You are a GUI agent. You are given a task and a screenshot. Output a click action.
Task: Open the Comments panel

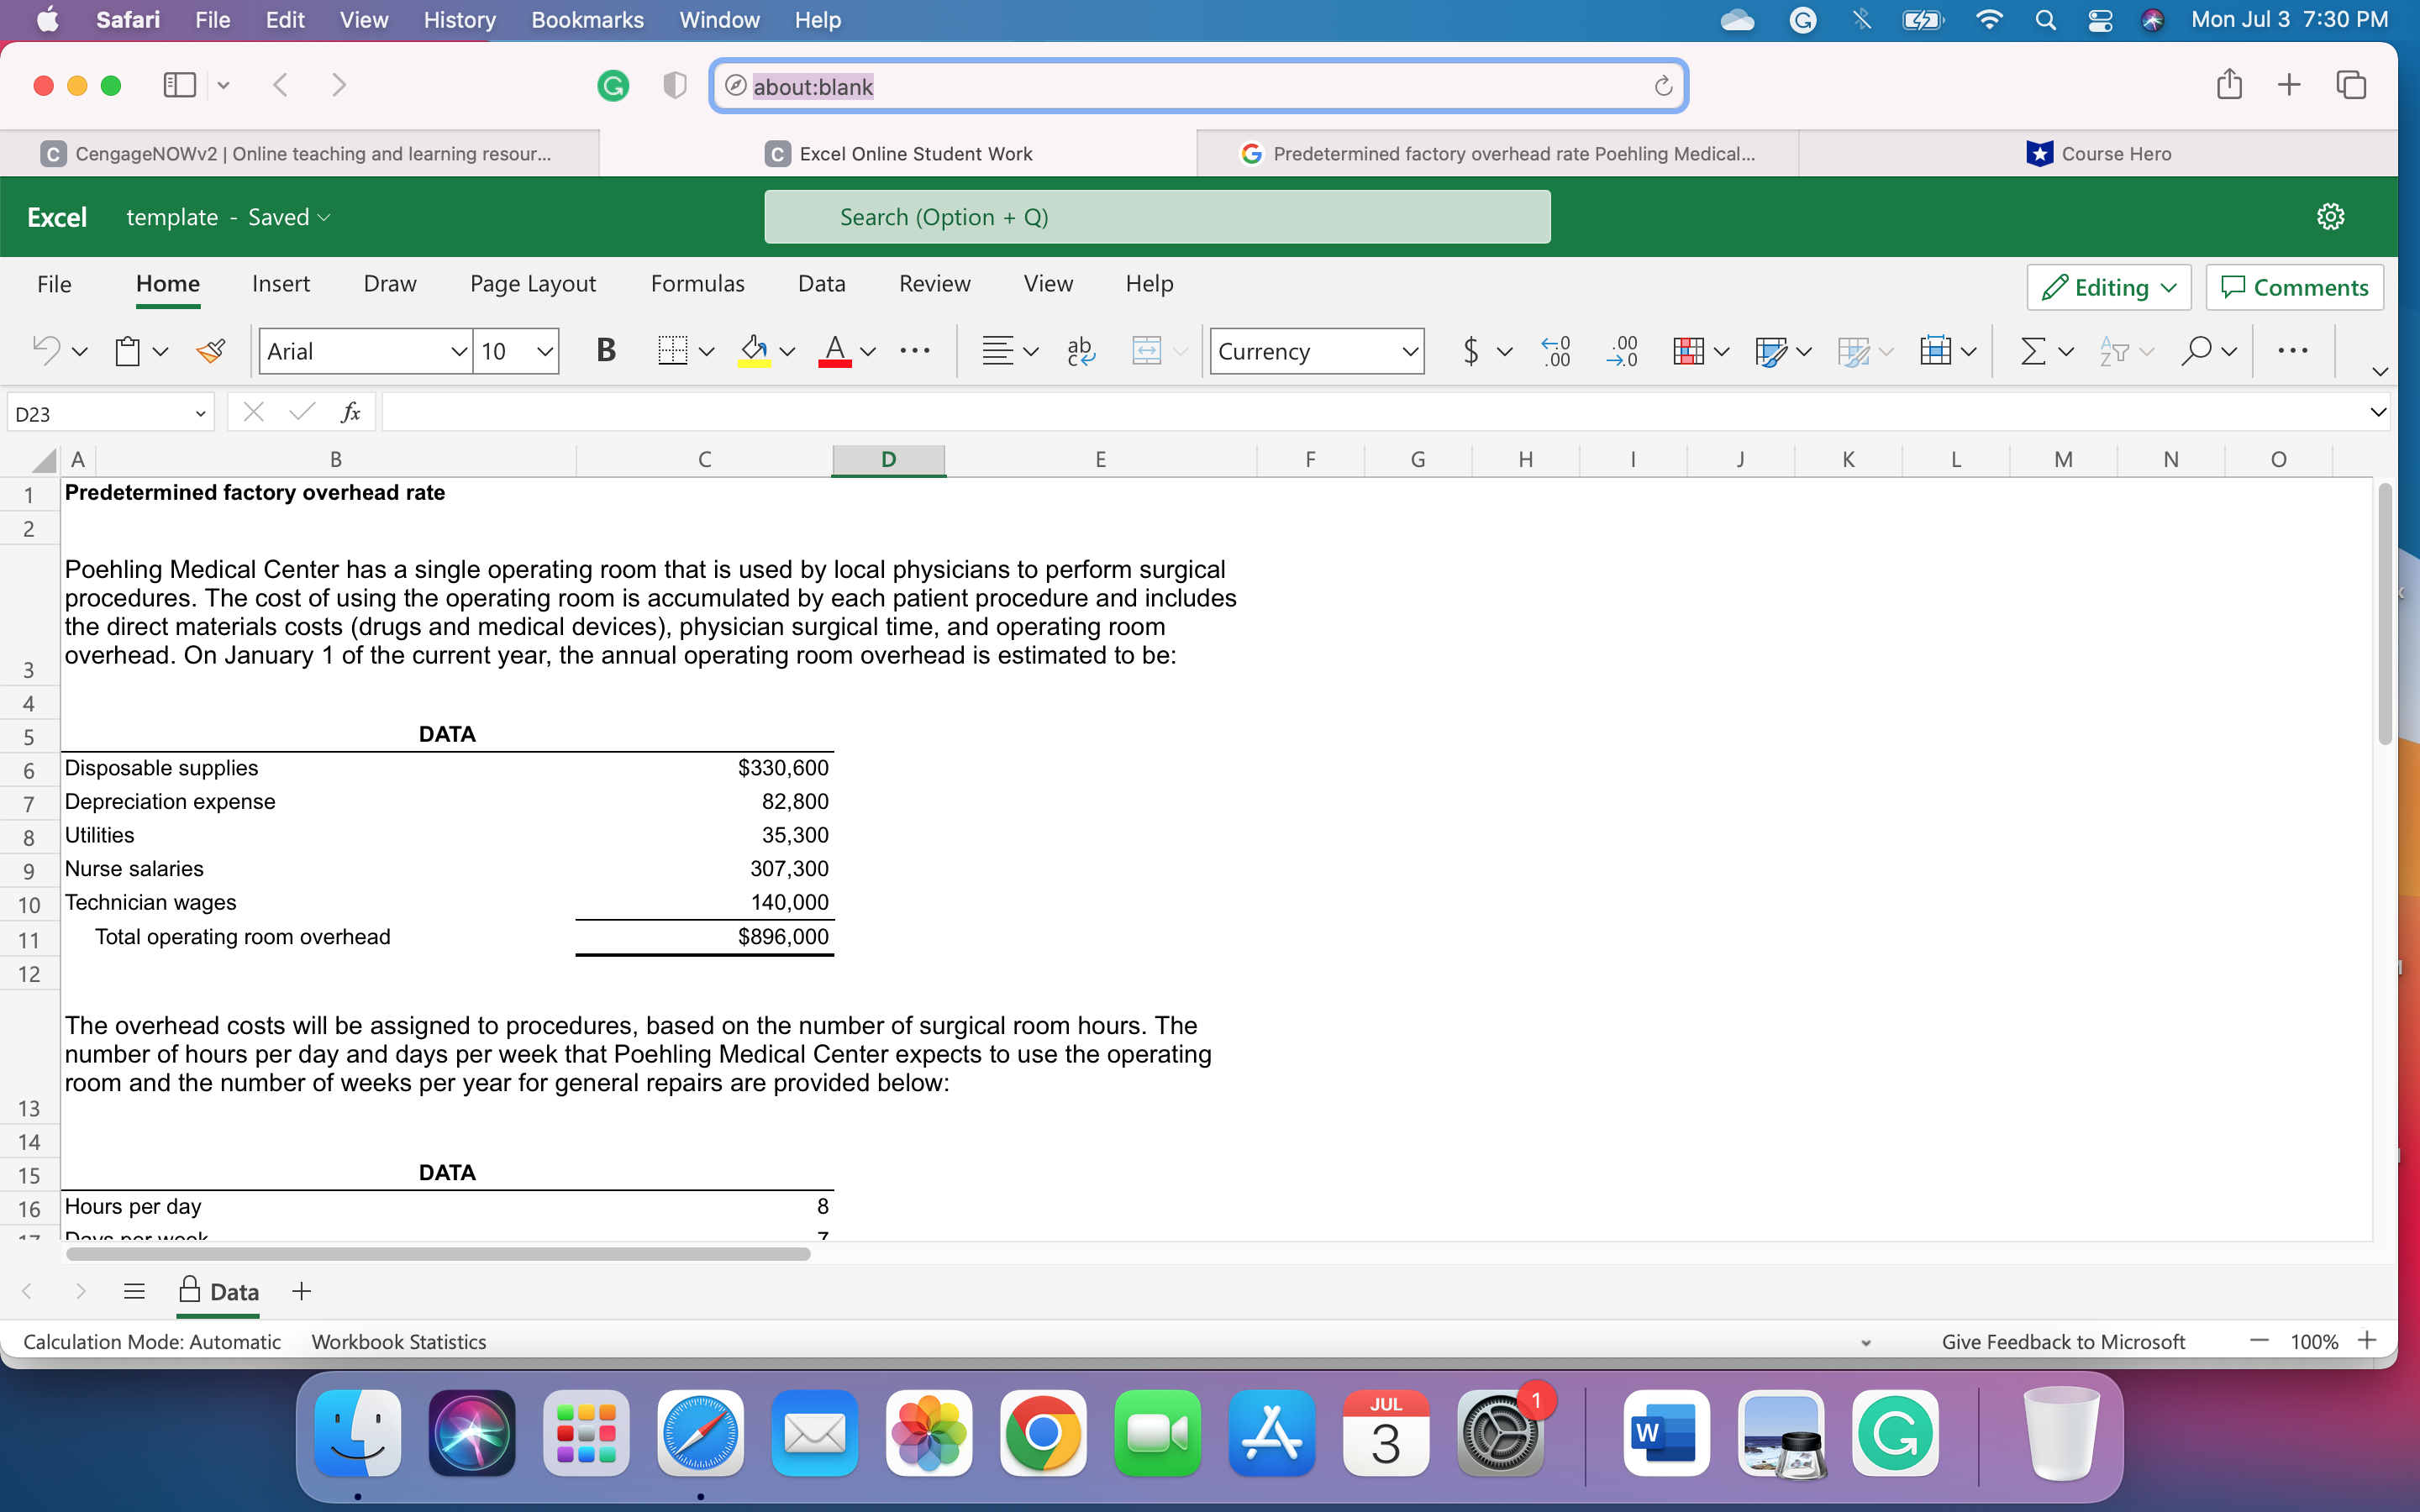tap(2294, 287)
